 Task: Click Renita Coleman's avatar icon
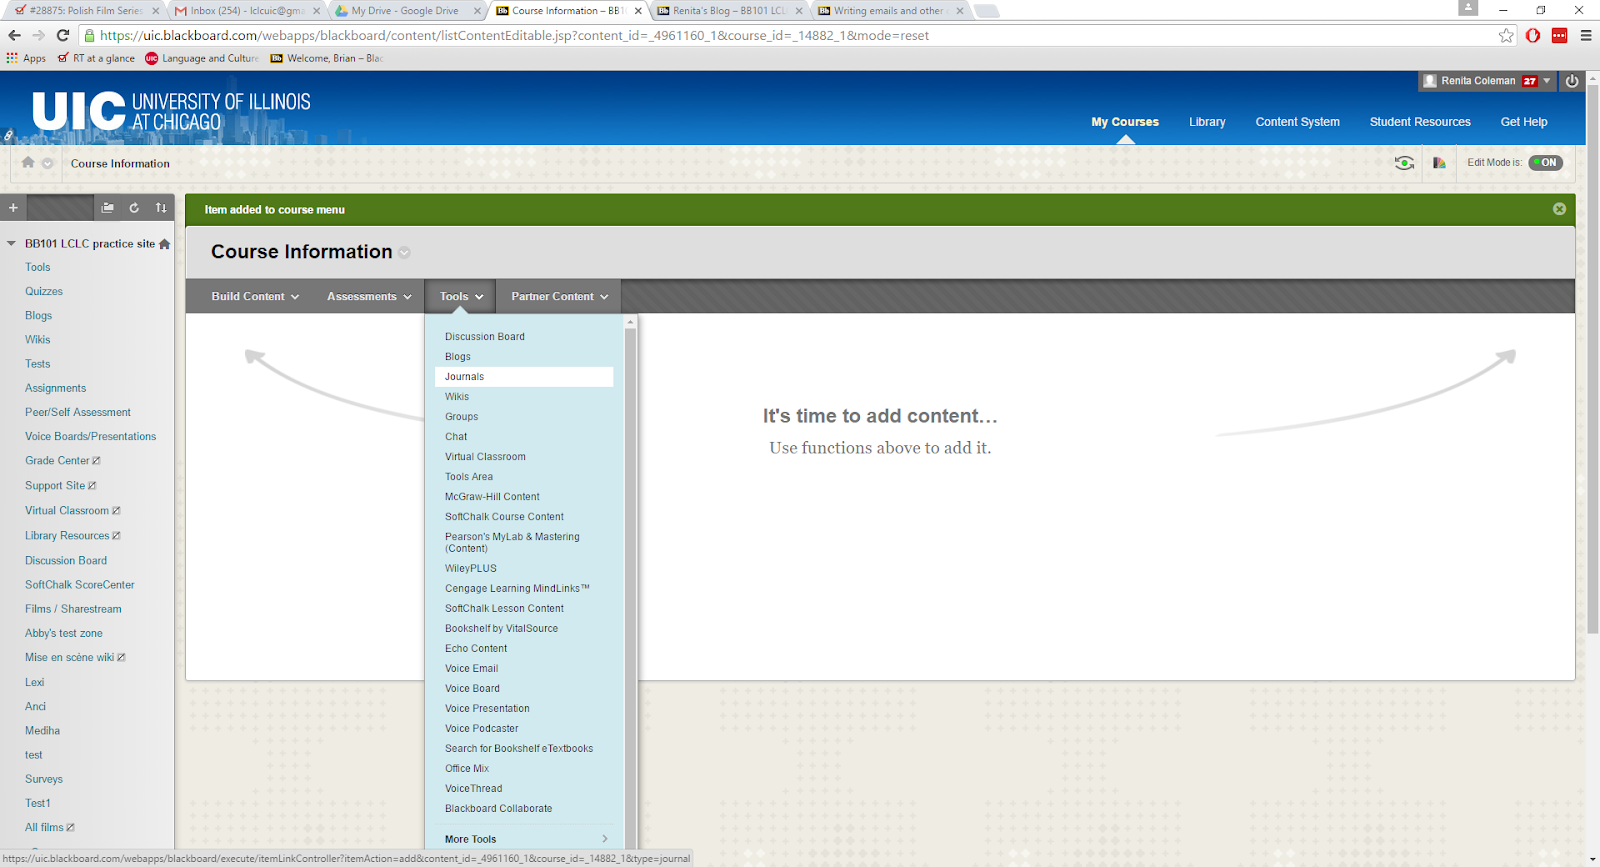(x=1430, y=81)
